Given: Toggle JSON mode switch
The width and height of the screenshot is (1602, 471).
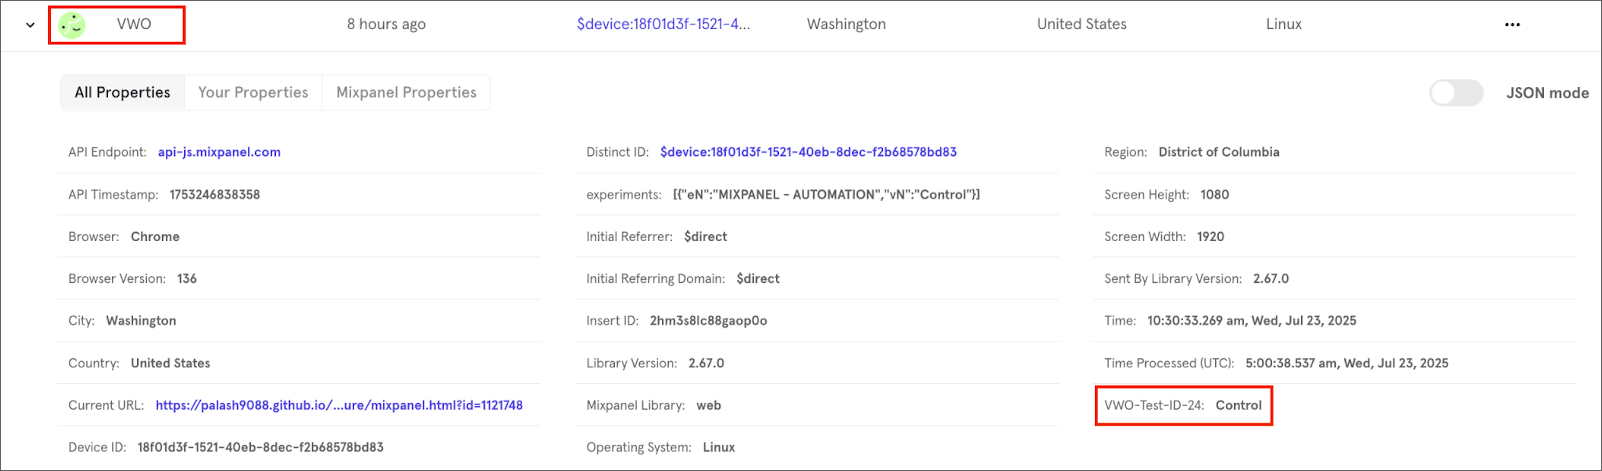Looking at the screenshot, I should [1456, 93].
